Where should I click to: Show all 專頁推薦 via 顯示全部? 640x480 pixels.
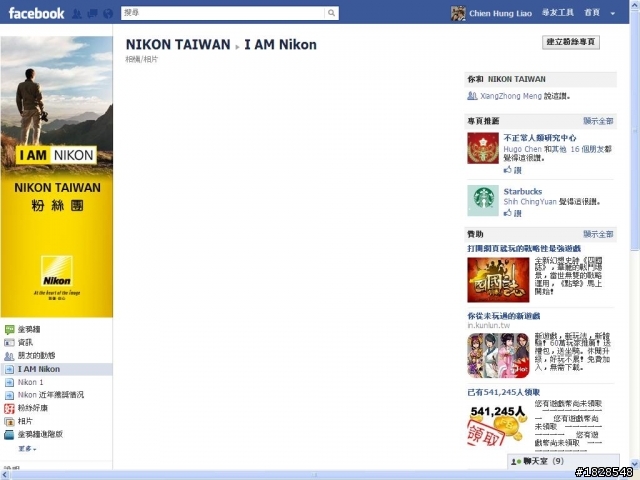[598, 121]
